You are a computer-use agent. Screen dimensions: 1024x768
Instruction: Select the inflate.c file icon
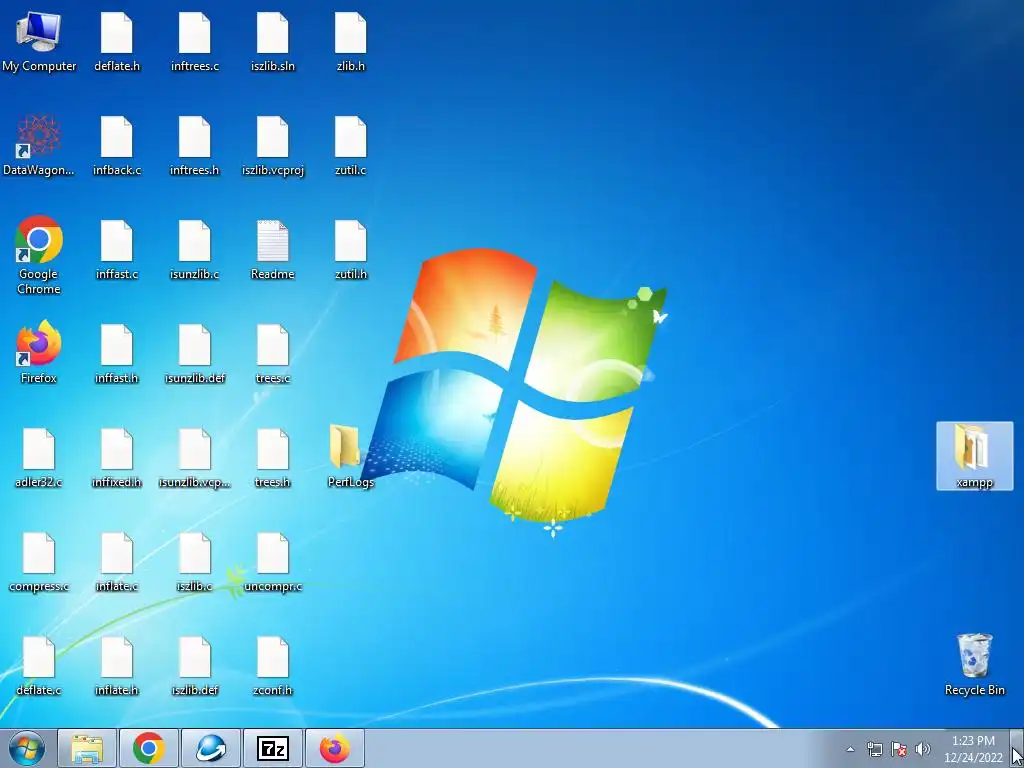point(117,562)
